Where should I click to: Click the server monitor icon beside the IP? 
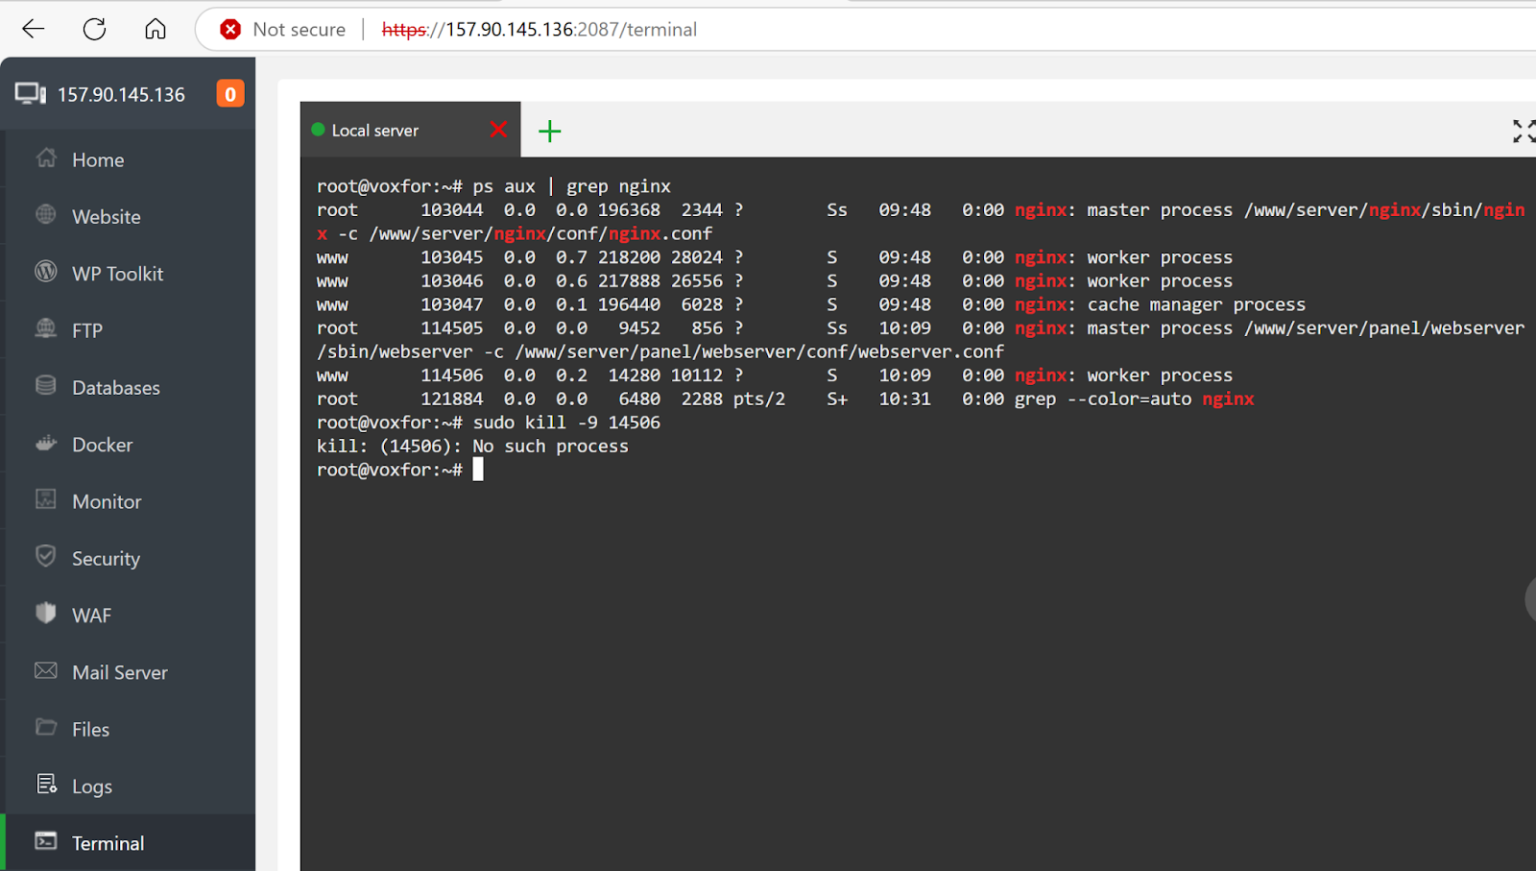31,92
